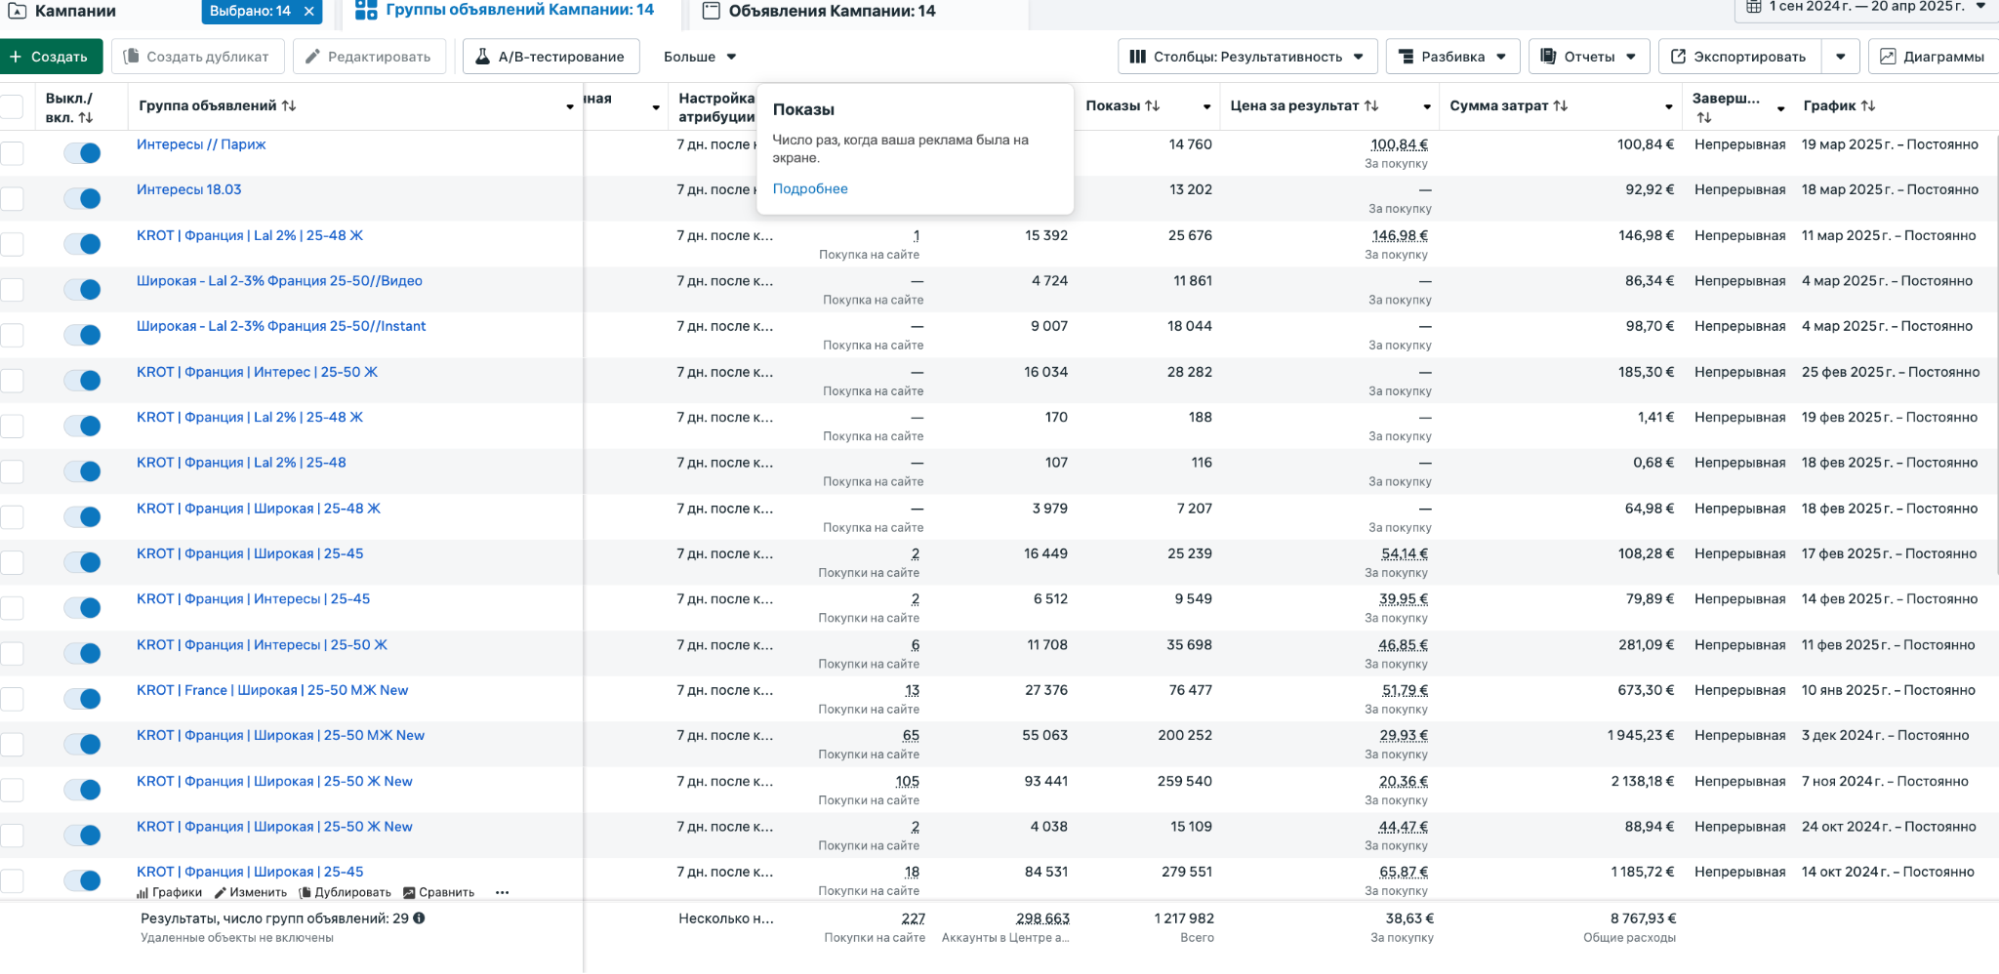
Task: Toggle off 'Интересы // Париж' ad set
Action: pos(83,153)
